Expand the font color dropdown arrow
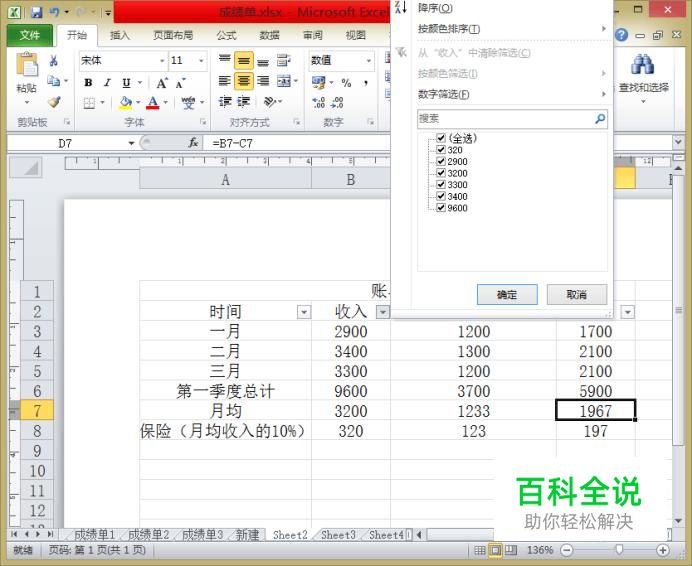692x566 pixels. point(166,102)
